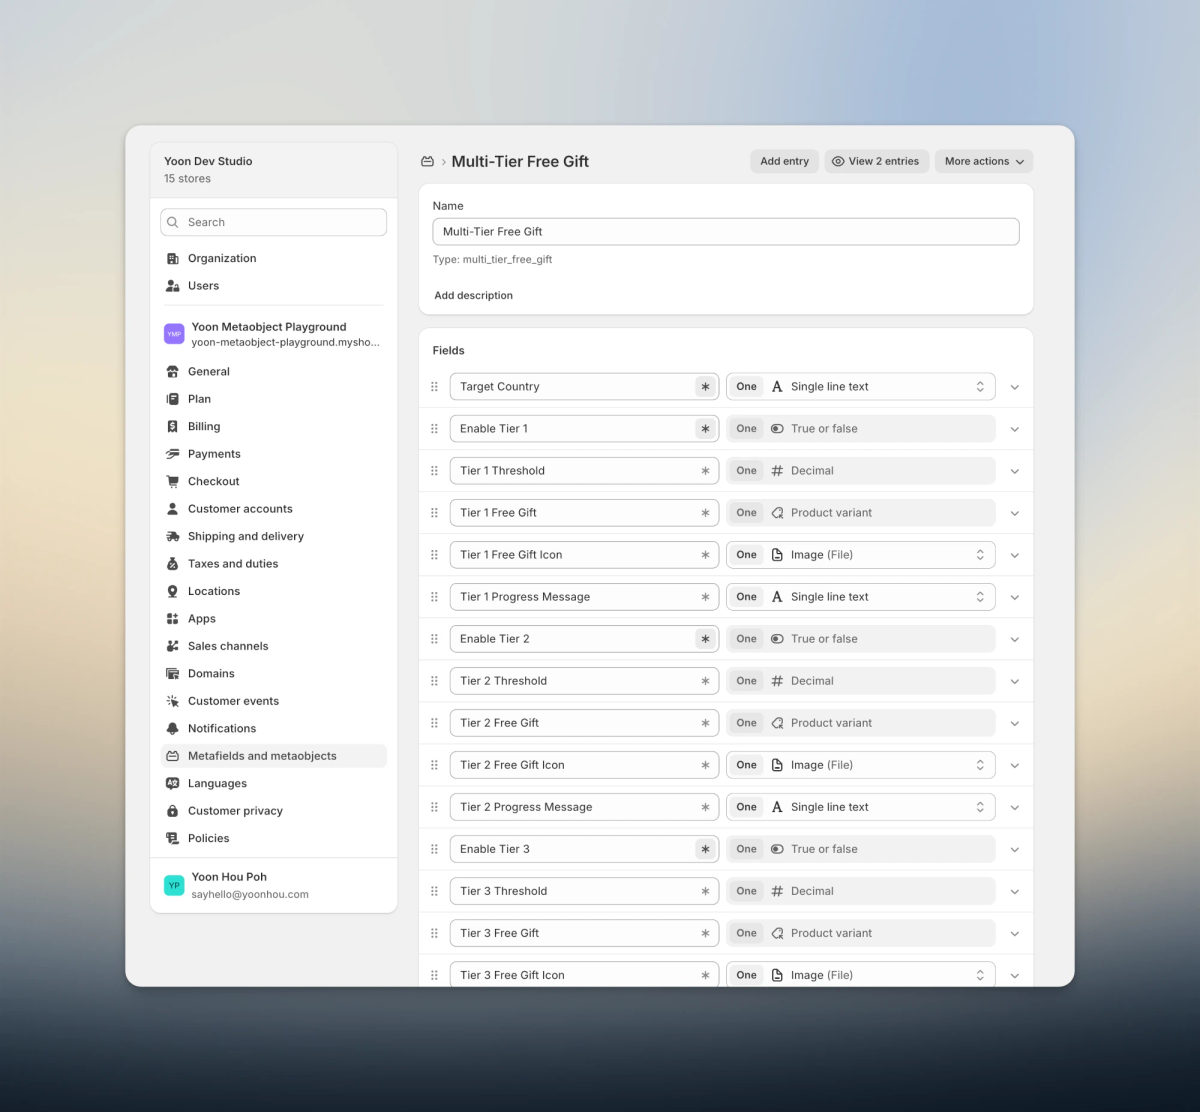Open General settings
This screenshot has width=1200, height=1112.
tap(273, 371)
